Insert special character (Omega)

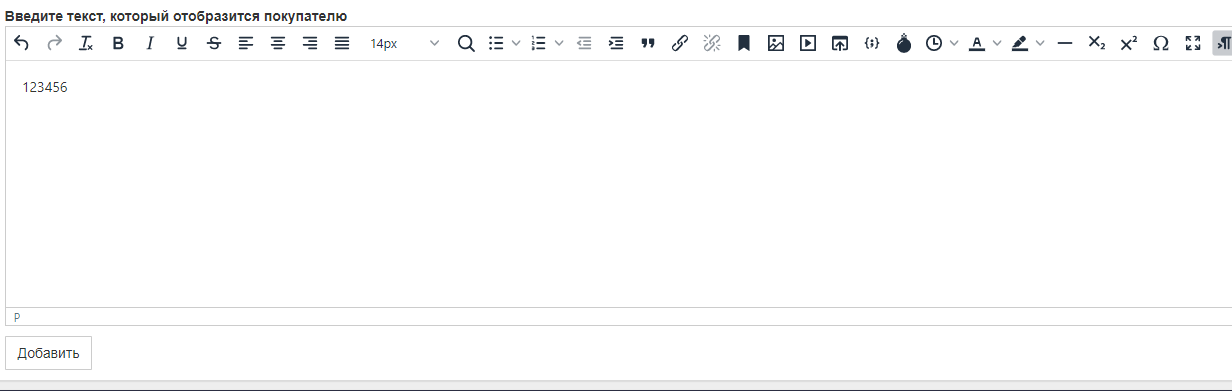1161,43
